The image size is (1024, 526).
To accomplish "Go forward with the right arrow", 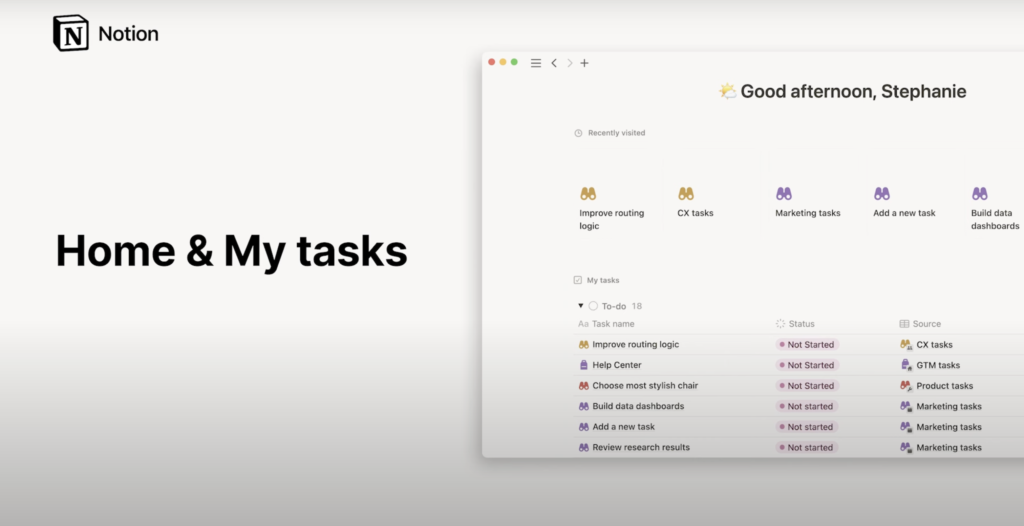I will coord(570,63).
